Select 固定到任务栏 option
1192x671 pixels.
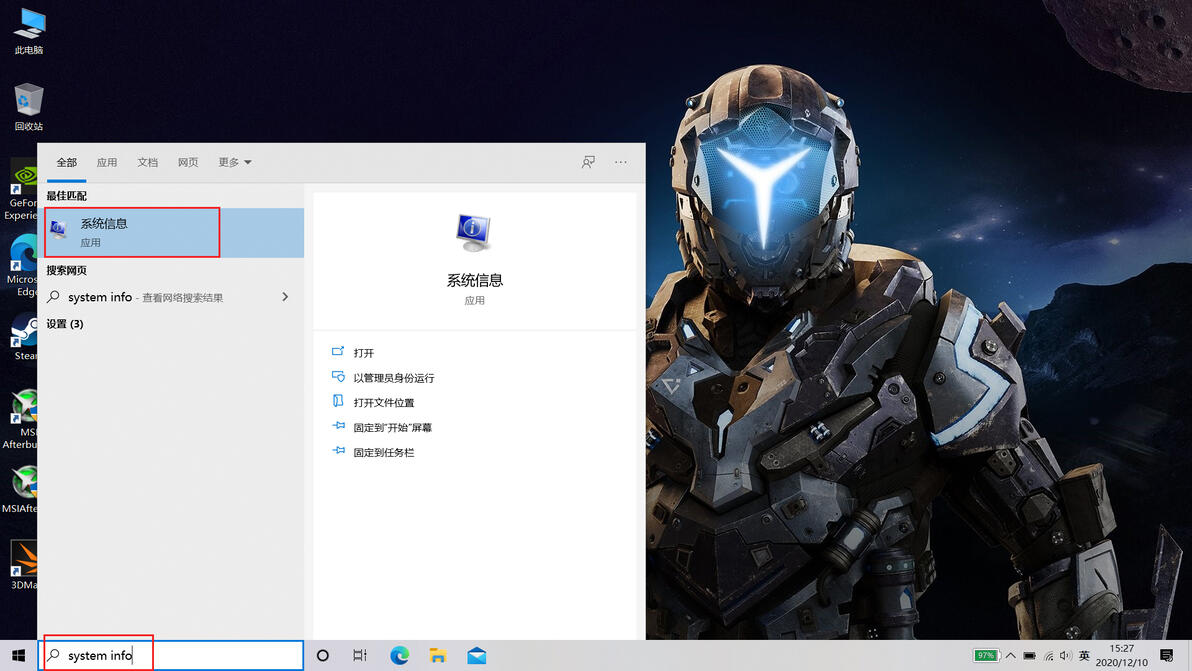(x=383, y=453)
